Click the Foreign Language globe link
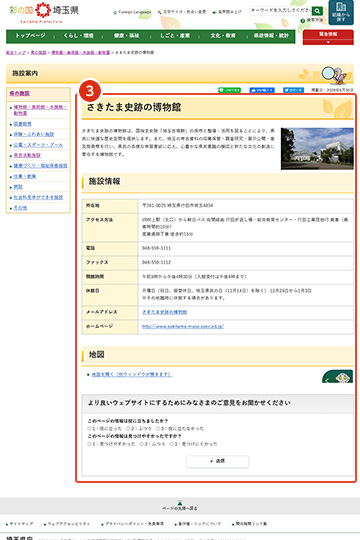This screenshot has width=360, height=540. coord(132,12)
